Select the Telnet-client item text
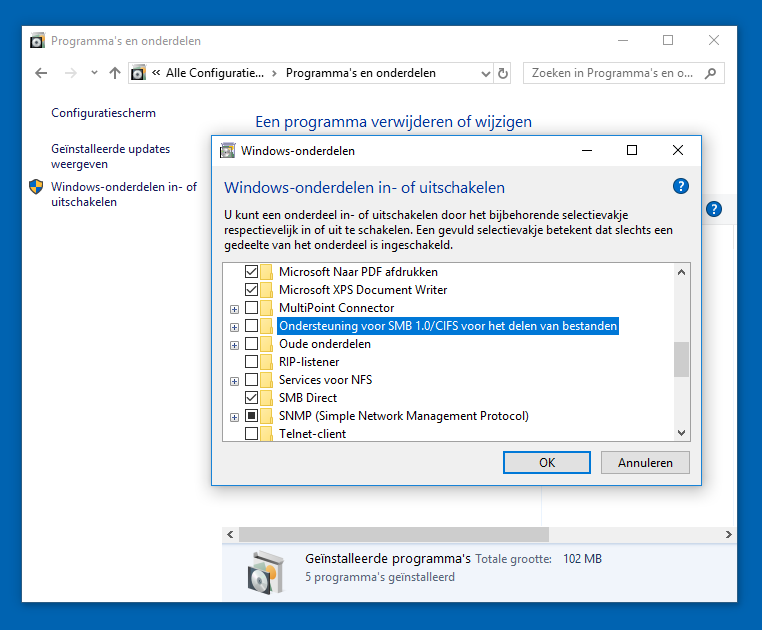This screenshot has height=630, width=762. (312, 434)
